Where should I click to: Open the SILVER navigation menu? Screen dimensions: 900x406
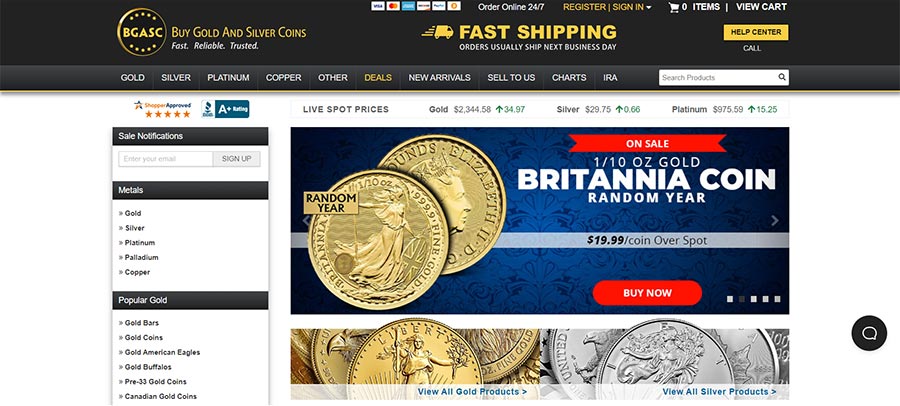[176, 78]
